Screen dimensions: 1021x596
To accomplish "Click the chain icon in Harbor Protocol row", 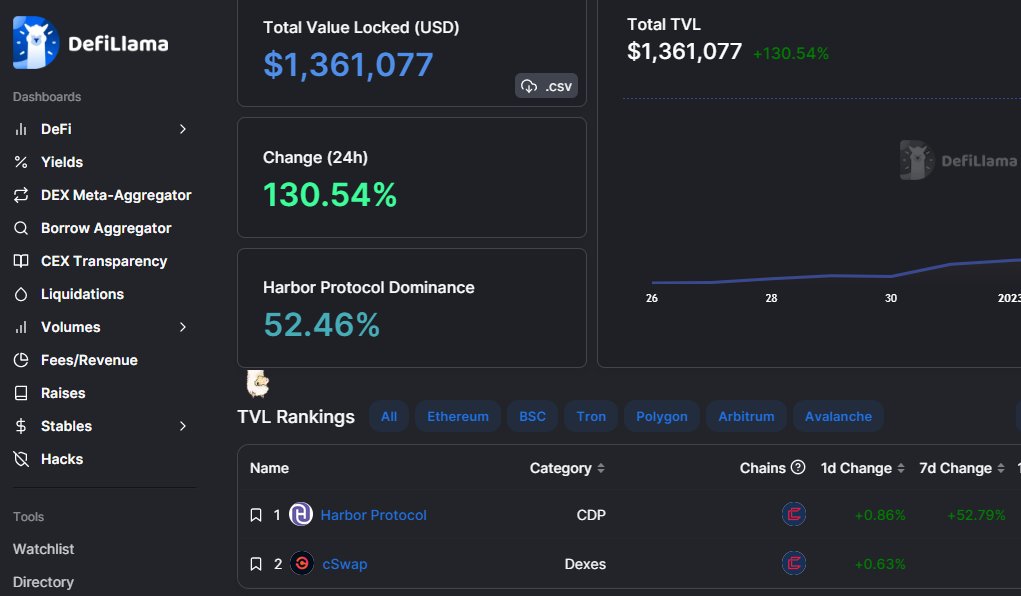I will (x=794, y=515).
